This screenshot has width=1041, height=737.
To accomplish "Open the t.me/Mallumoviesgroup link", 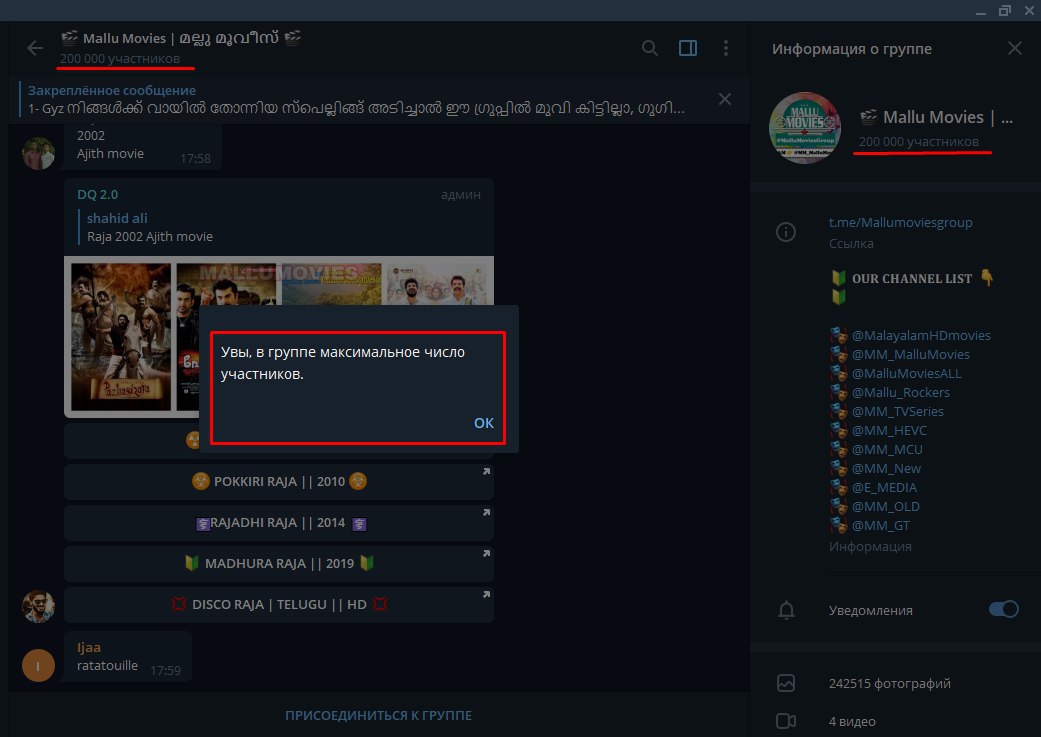I will 900,222.
